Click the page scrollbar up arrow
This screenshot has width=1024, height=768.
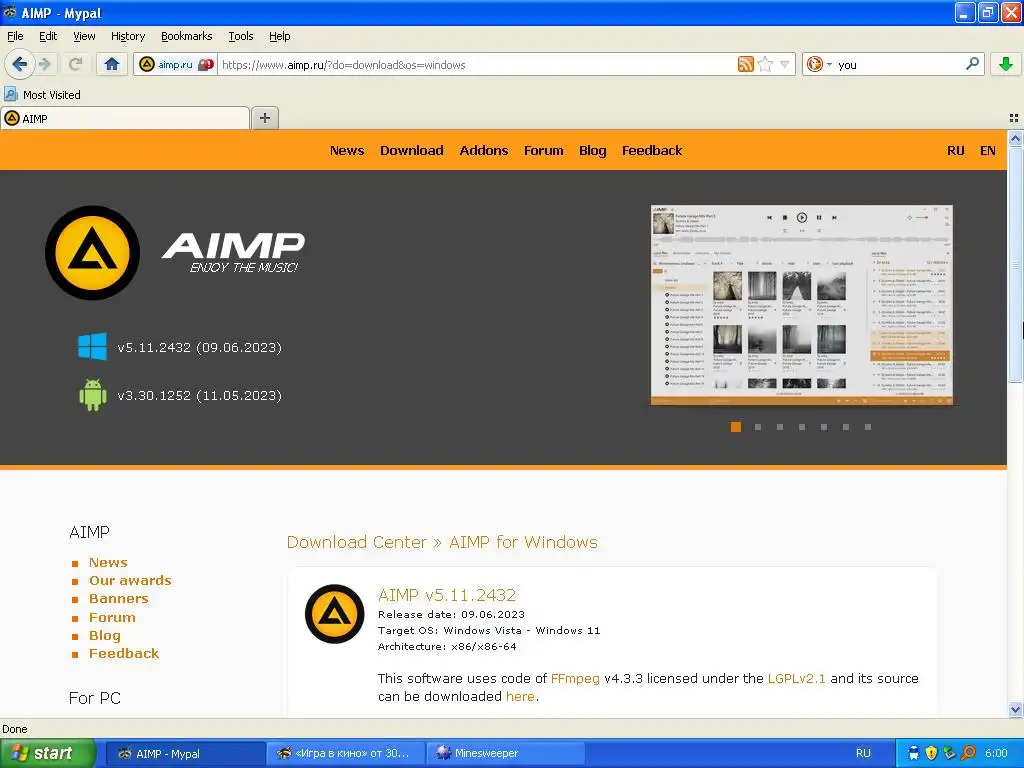coord(1015,138)
